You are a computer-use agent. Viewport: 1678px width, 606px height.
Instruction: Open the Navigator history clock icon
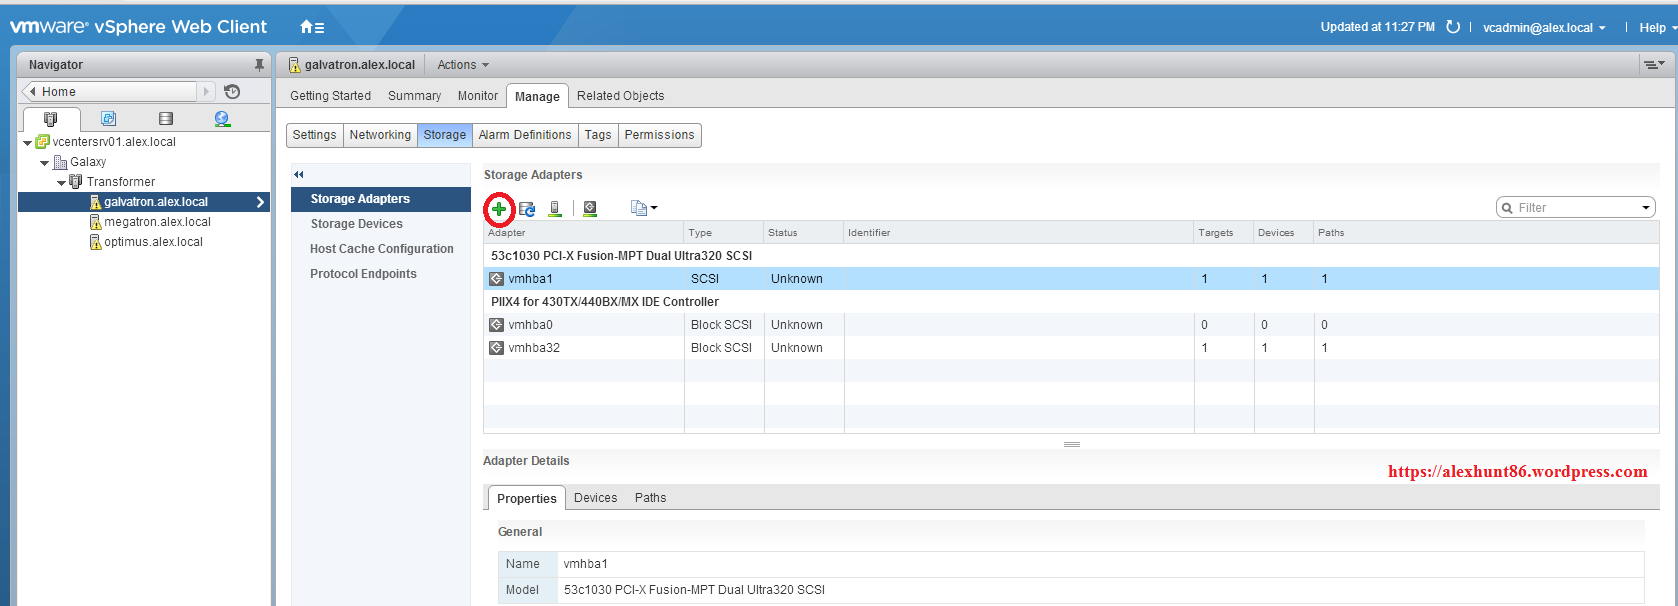(x=232, y=91)
